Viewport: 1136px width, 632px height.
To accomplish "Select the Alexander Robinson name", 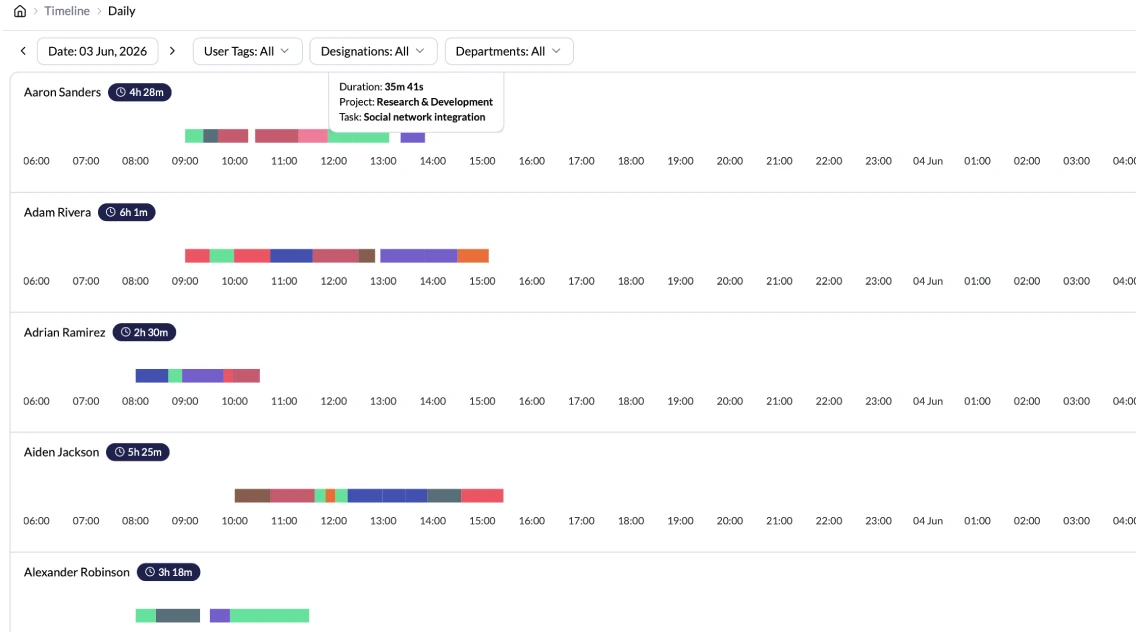I will pos(77,572).
